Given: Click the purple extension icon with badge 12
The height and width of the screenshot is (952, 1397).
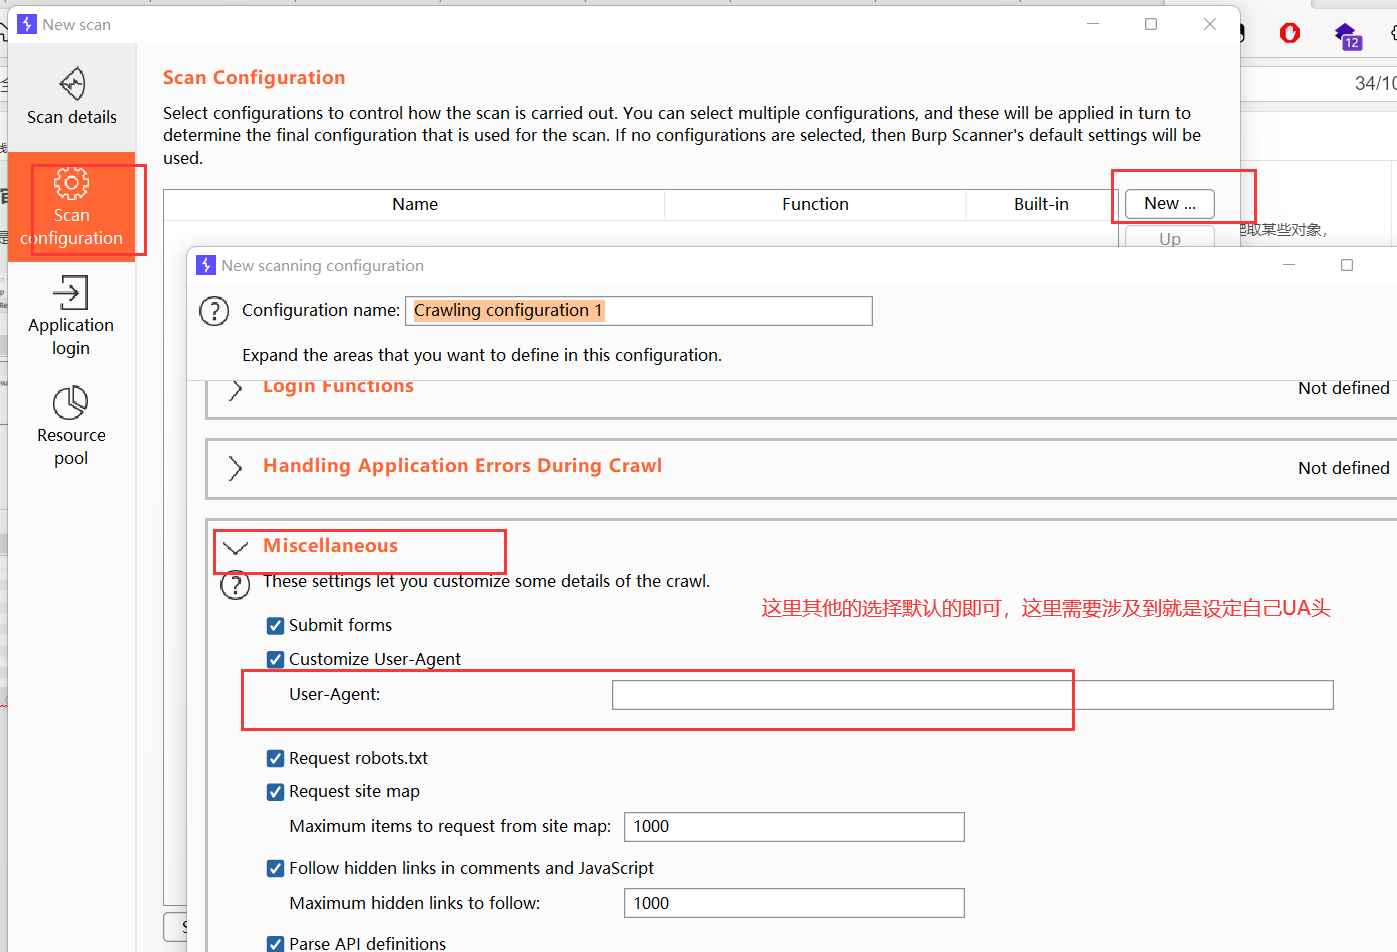Looking at the screenshot, I should [1347, 36].
